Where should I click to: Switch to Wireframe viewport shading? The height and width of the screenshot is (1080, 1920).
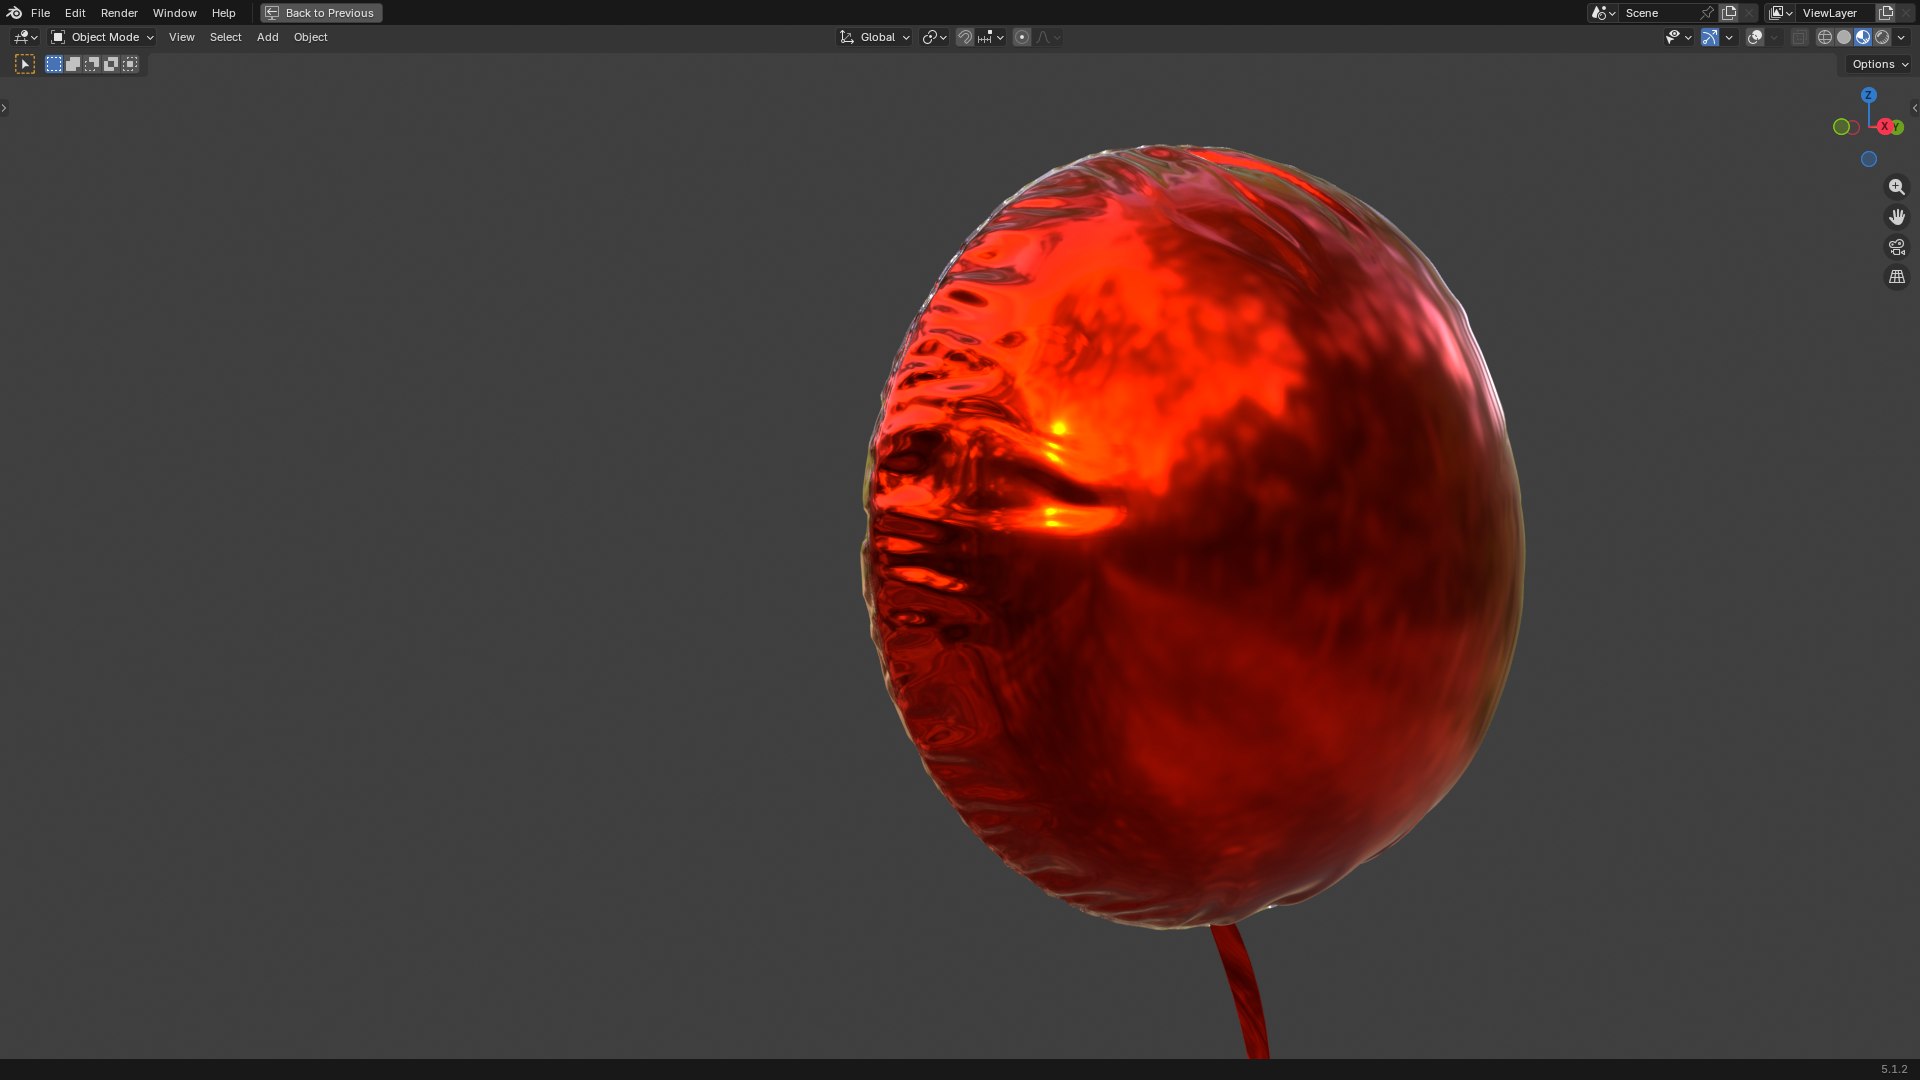(x=1825, y=37)
